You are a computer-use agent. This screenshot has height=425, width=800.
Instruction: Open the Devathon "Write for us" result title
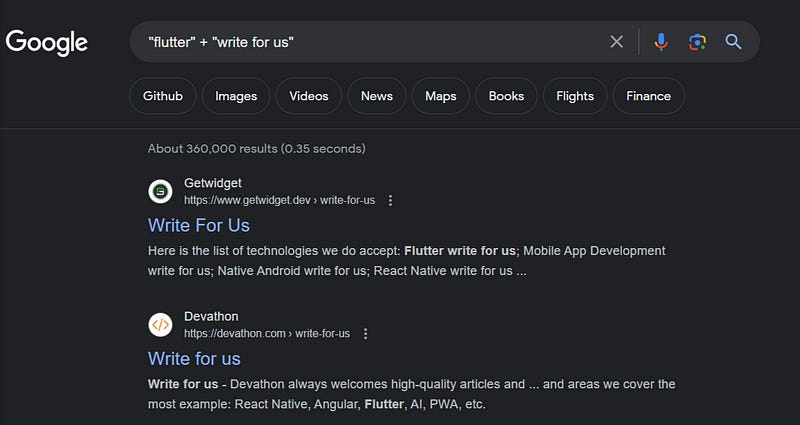(x=194, y=359)
